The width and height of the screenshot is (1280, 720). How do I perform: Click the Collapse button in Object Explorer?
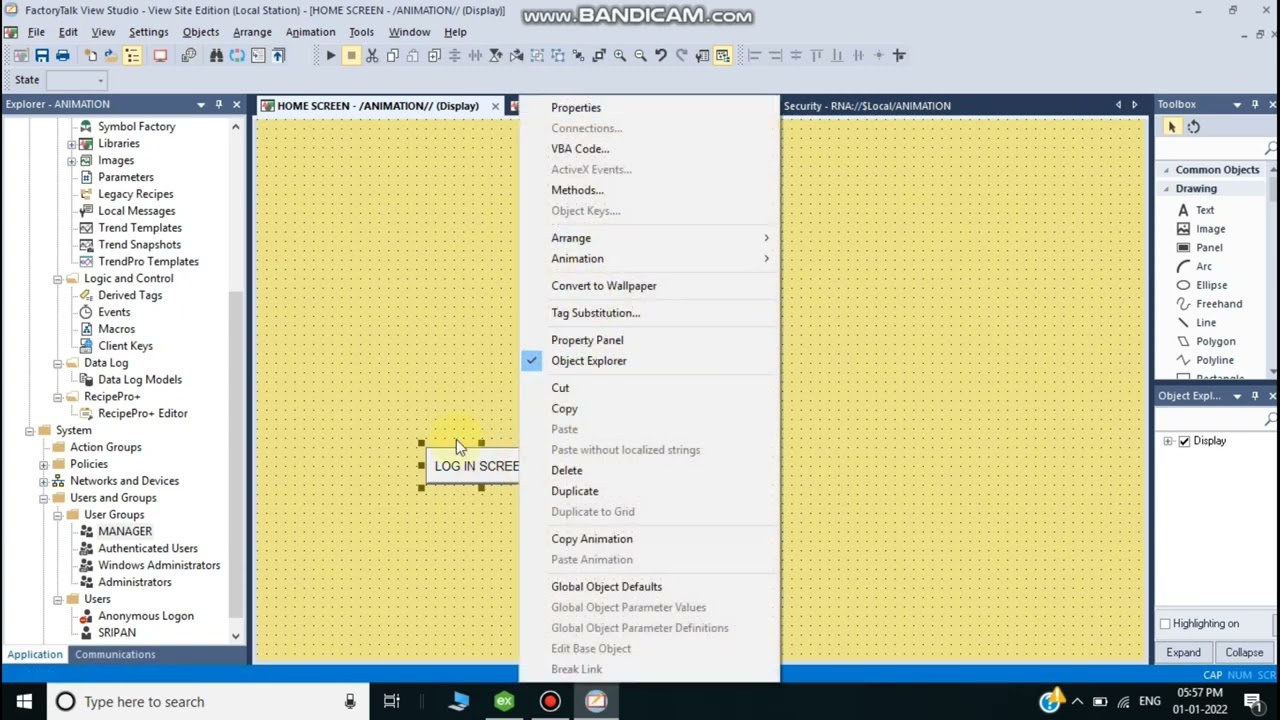click(x=1244, y=653)
